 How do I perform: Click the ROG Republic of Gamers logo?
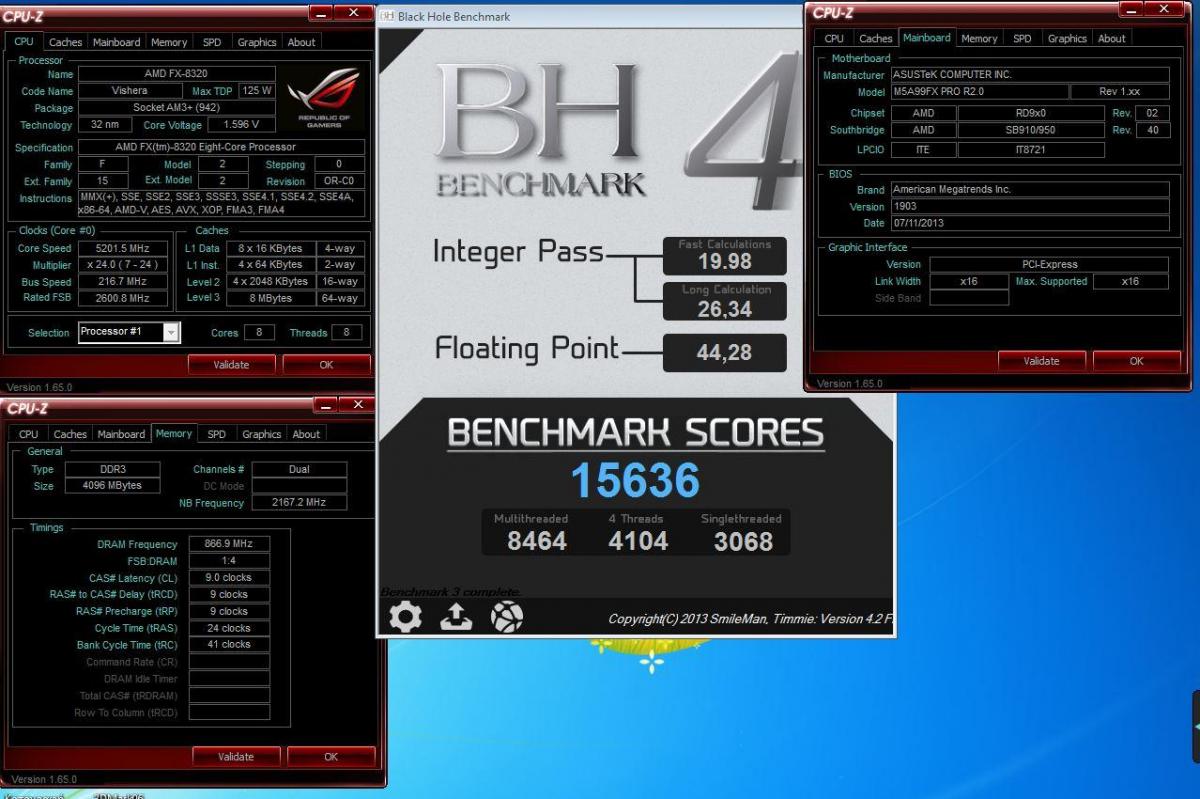tap(322, 100)
